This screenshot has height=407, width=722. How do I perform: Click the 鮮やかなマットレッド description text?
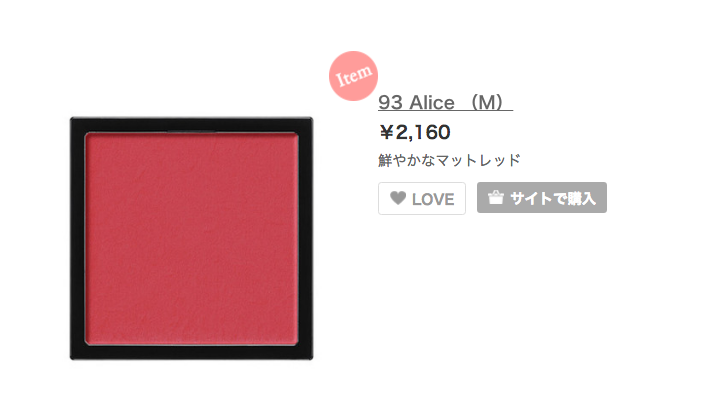click(x=449, y=160)
